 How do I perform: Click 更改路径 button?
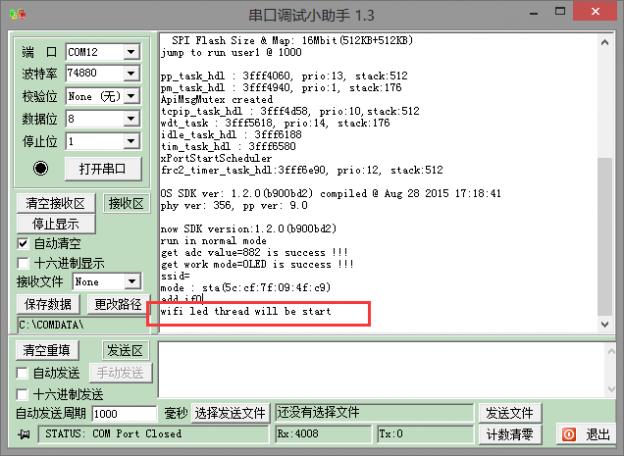118,304
